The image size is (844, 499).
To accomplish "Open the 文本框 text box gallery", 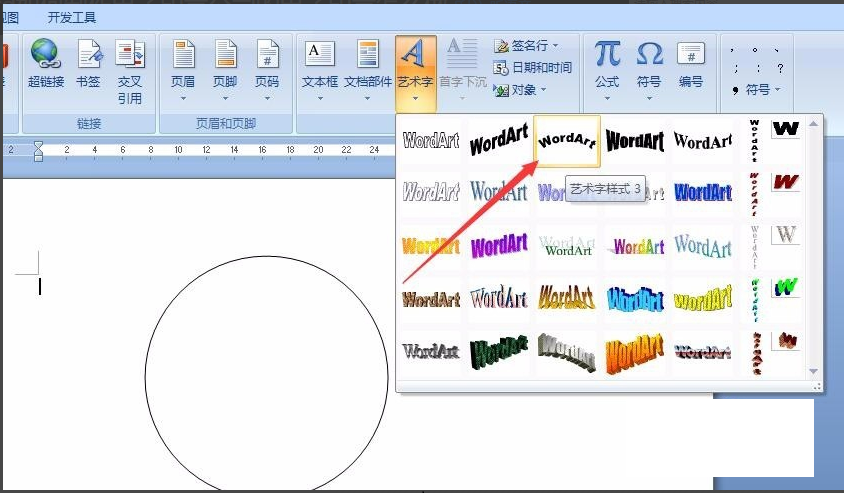I will [320, 70].
